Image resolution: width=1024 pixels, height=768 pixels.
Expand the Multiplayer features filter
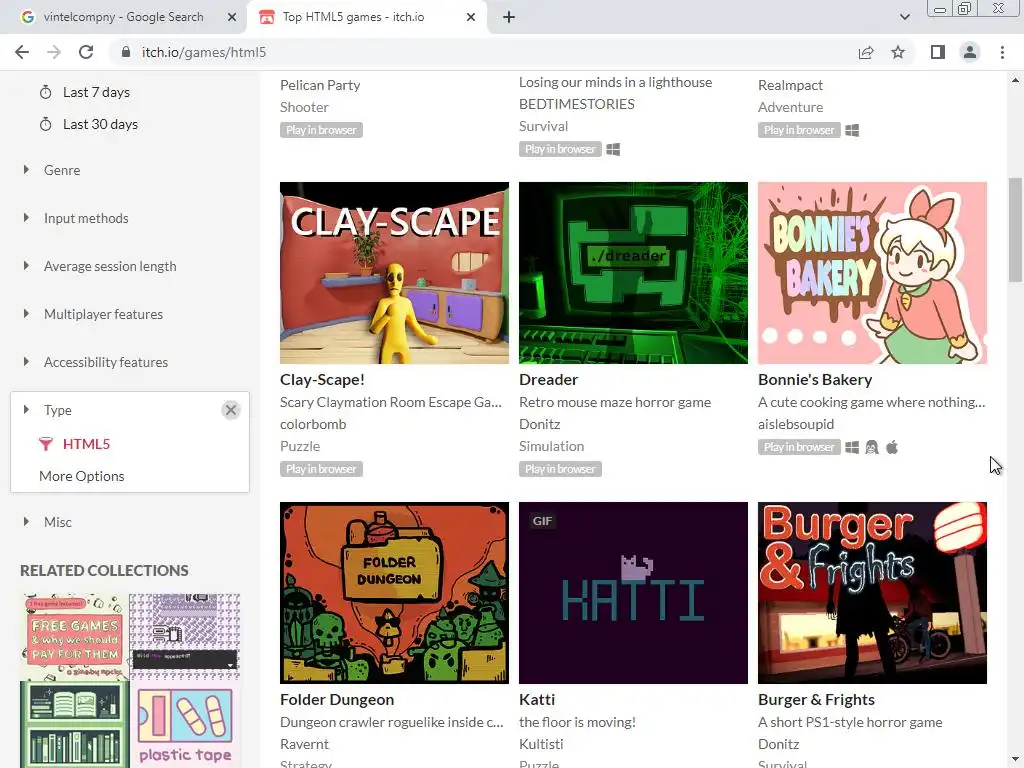[x=103, y=314]
